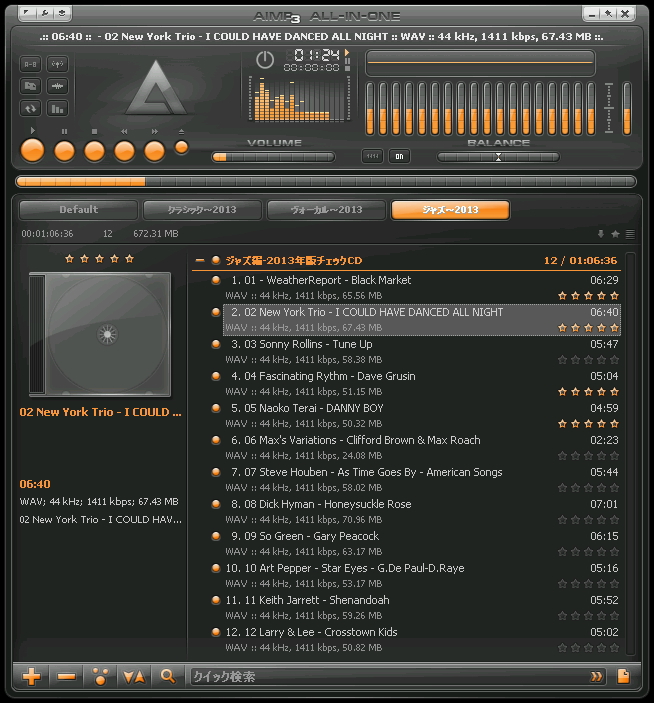
Task: Select the ジャズ~2013 playlist tab
Action: pos(450,210)
